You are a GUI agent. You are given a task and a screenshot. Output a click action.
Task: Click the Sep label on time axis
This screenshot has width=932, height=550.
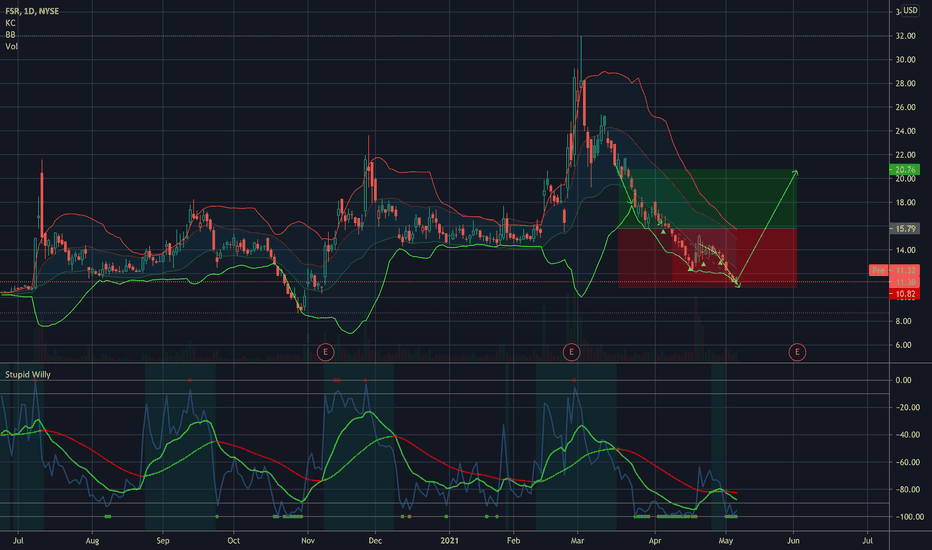(x=163, y=540)
